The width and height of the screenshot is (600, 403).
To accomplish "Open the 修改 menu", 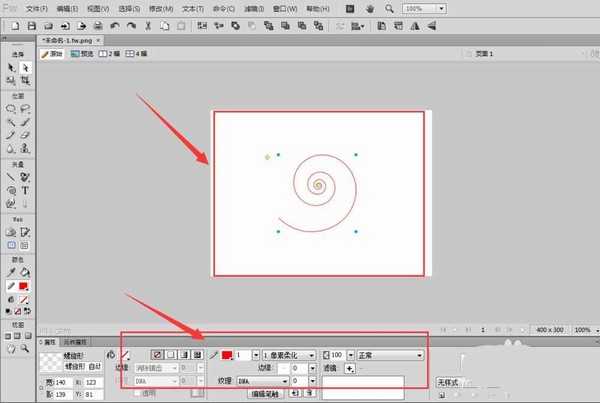I will [161, 7].
